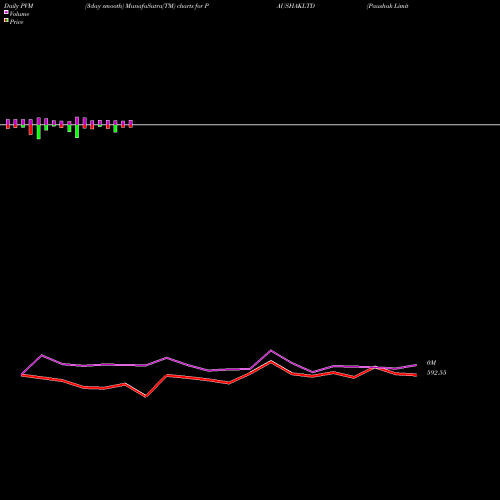
Task: Click the '(3day smooth) MunafaSutra(TM) charts for P' heading
Action: pos(147,6)
